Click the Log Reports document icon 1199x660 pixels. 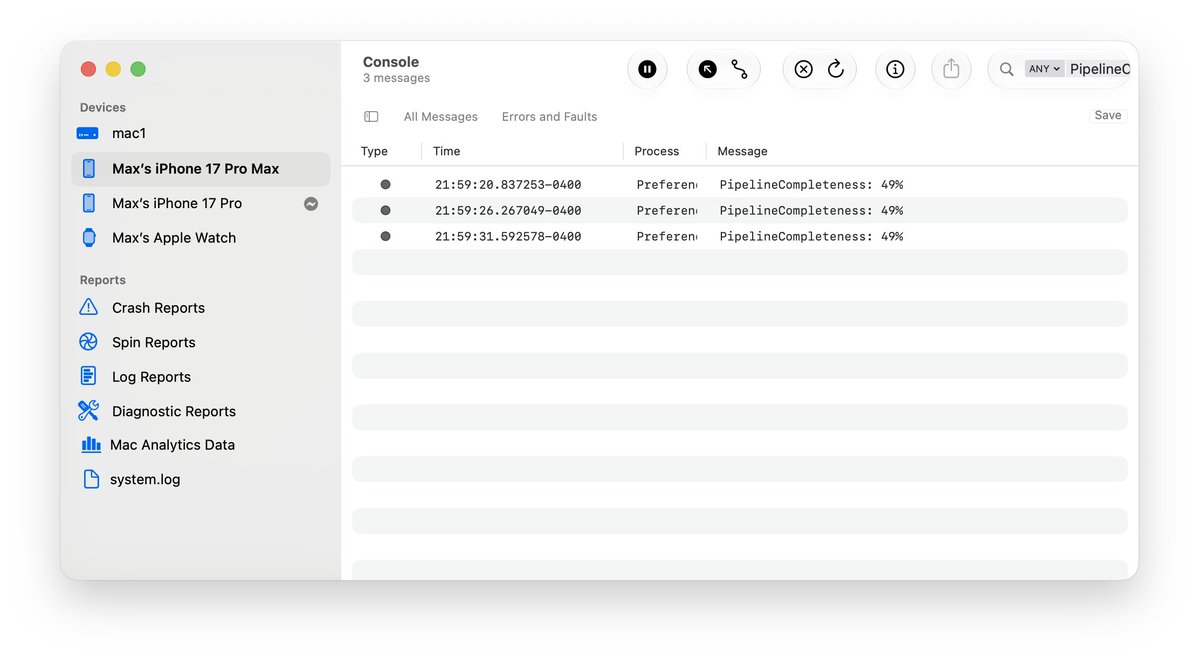[x=89, y=376]
